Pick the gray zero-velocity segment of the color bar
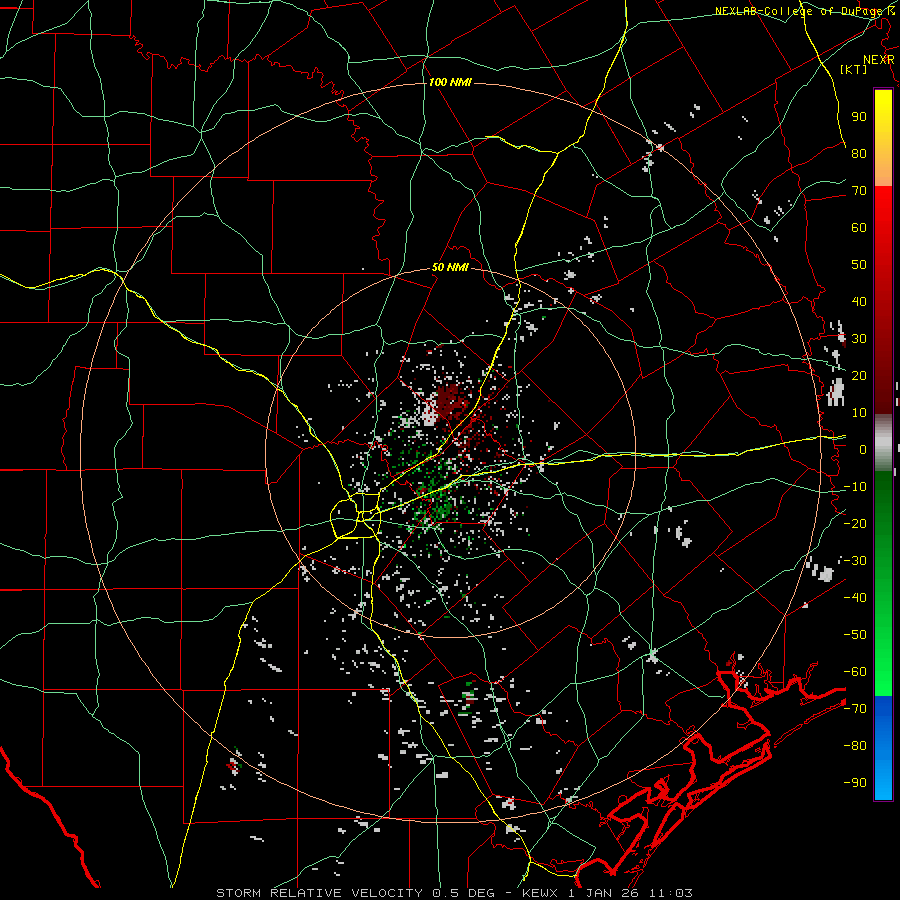The image size is (900, 900). click(883, 442)
